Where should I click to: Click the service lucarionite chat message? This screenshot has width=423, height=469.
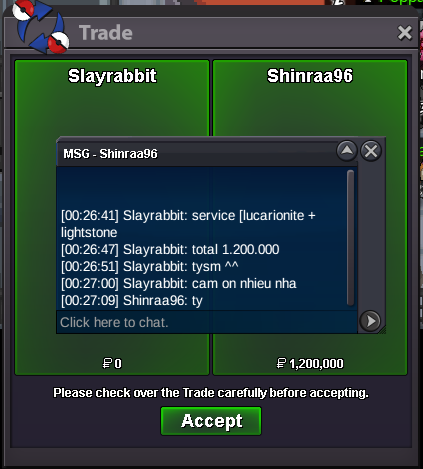click(x=188, y=224)
